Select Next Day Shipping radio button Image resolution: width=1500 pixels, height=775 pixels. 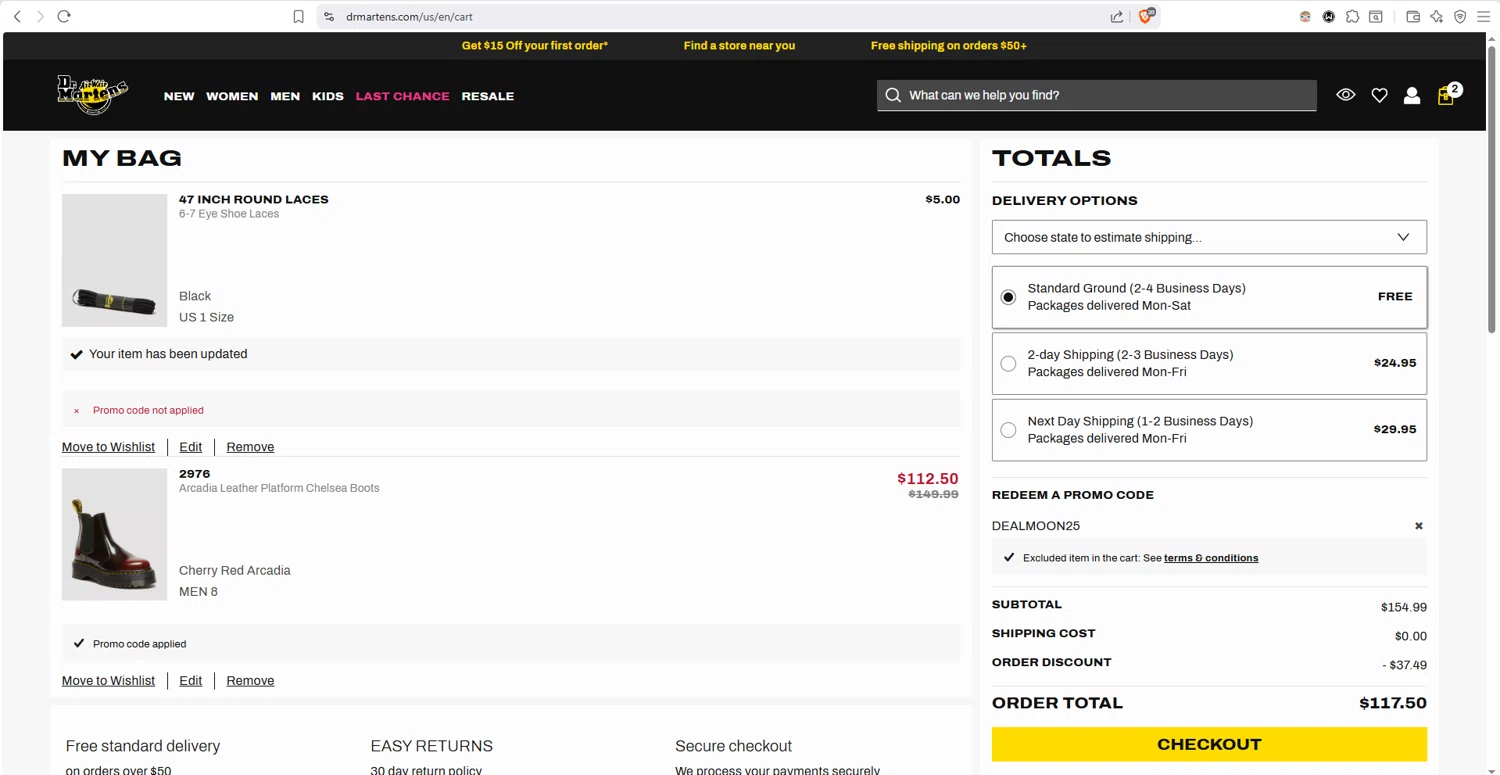click(x=1008, y=430)
